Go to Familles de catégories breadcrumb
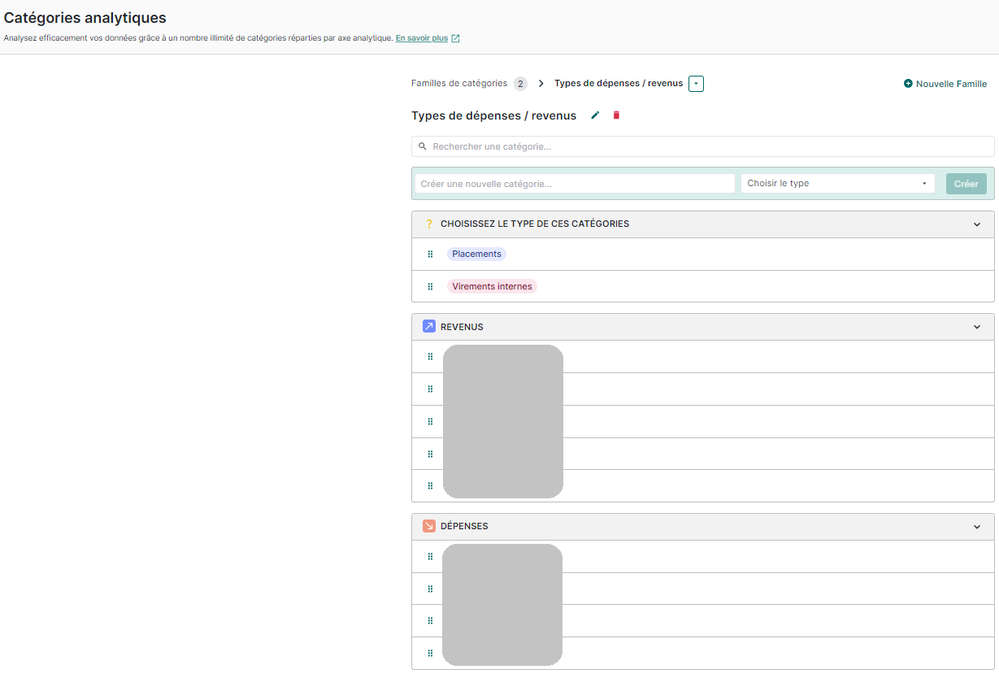Image resolution: width=999 pixels, height=674 pixels. click(459, 84)
